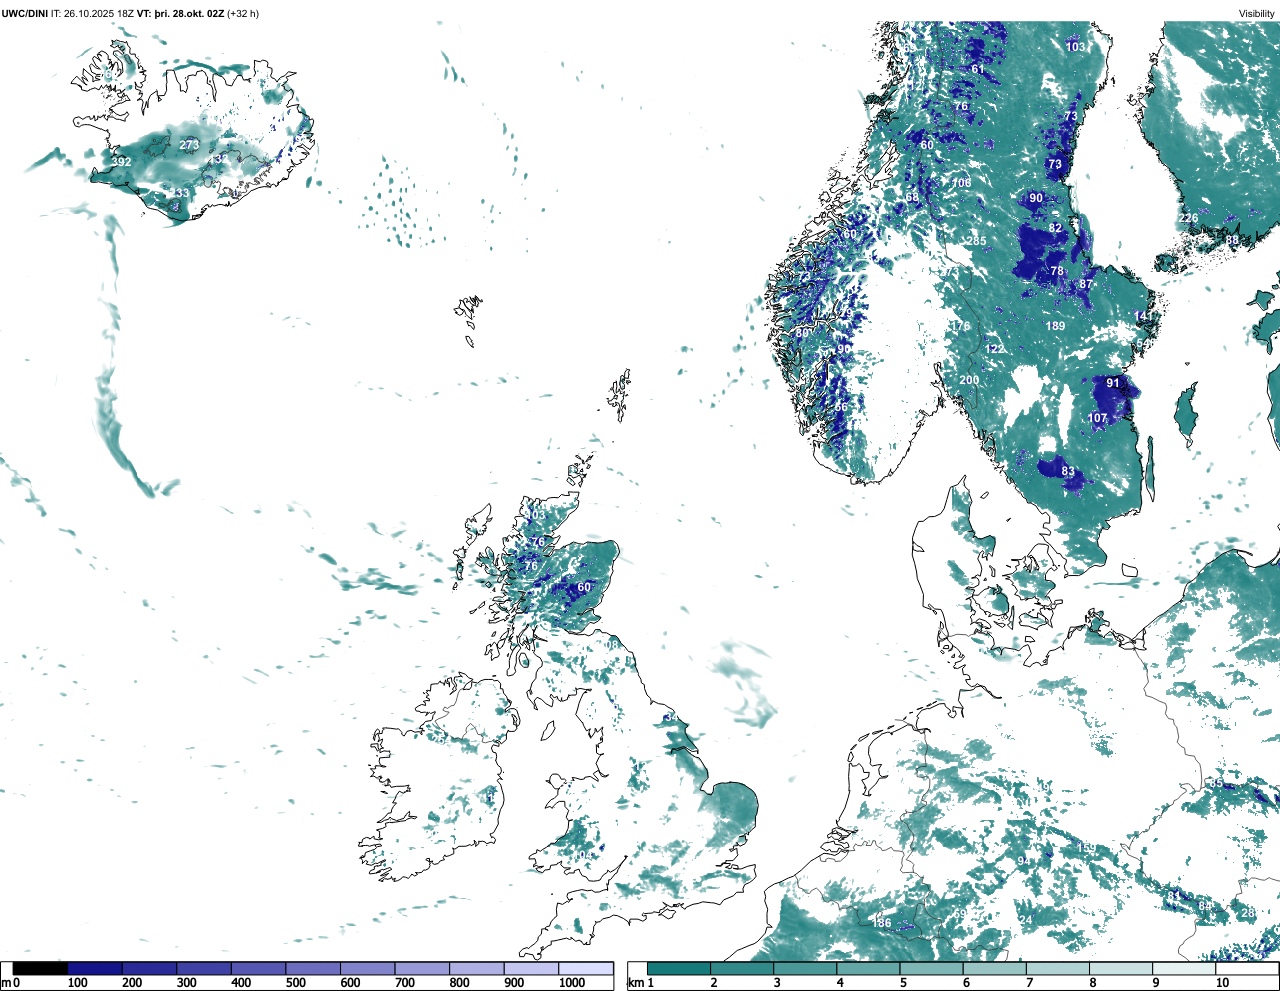The width and height of the screenshot is (1280, 991).
Task: Click the "186" value over northern France
Action: [x=882, y=923]
